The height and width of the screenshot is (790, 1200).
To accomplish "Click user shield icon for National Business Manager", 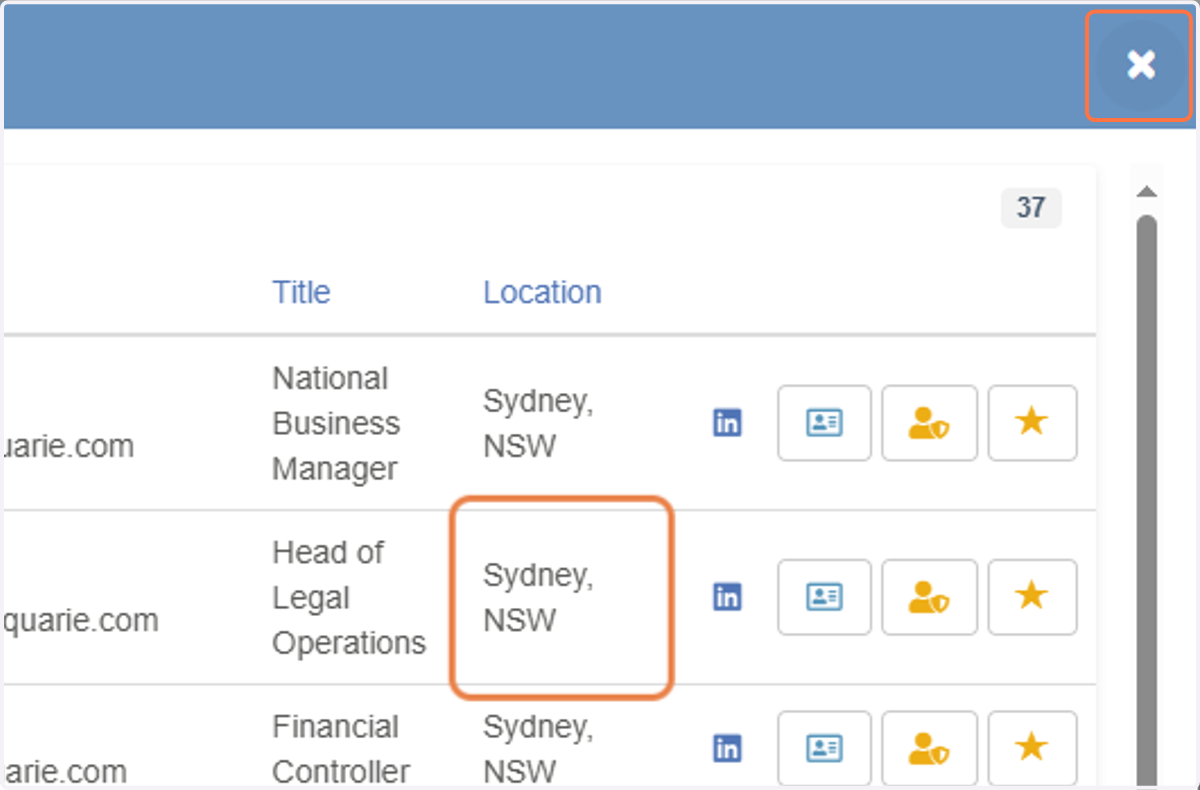I will [929, 423].
